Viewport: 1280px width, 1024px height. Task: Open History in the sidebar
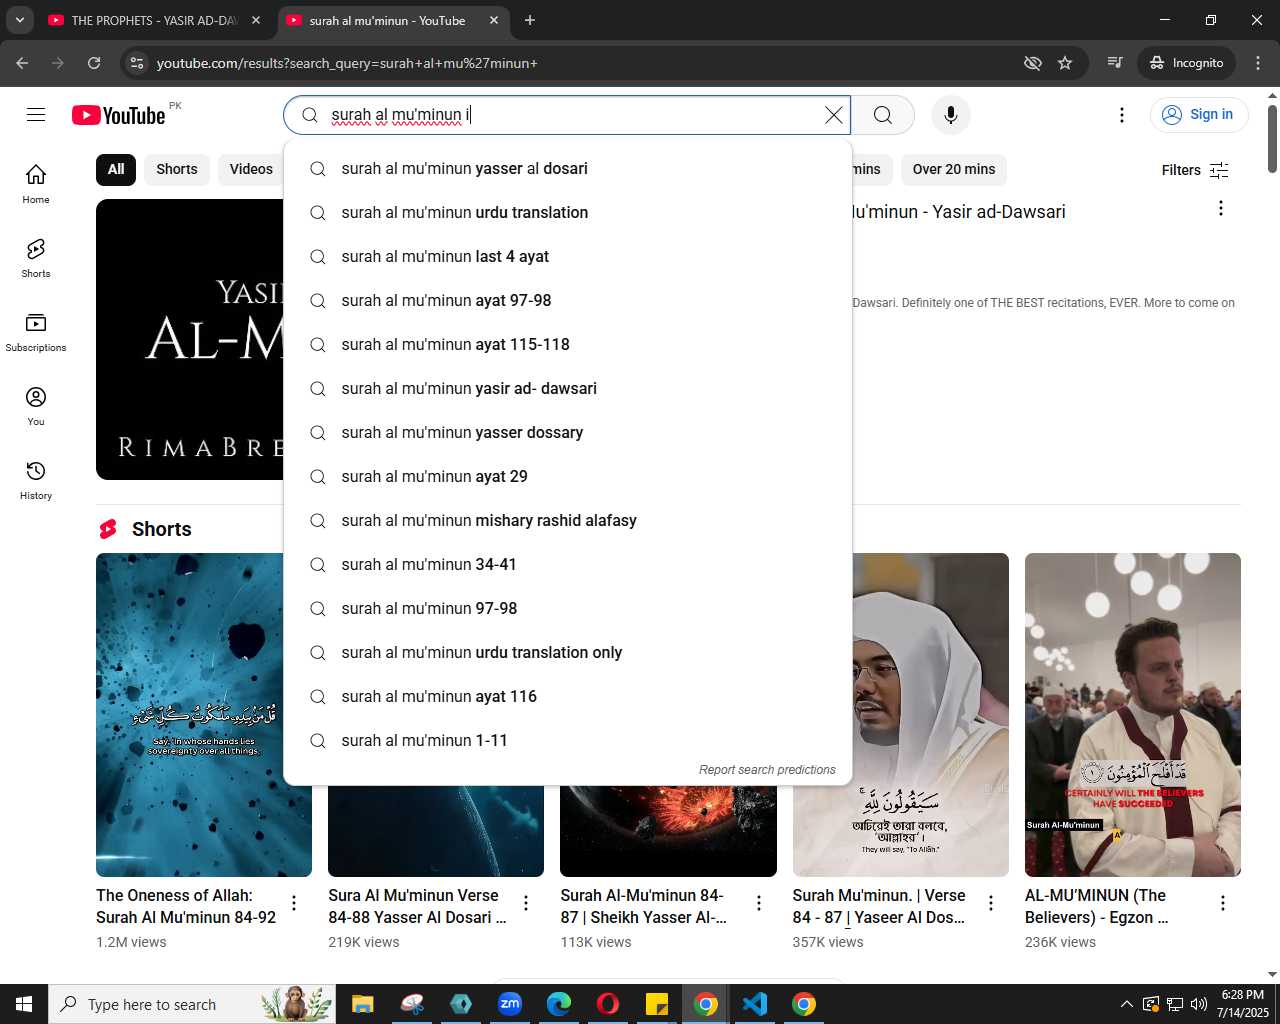pyautogui.click(x=36, y=480)
